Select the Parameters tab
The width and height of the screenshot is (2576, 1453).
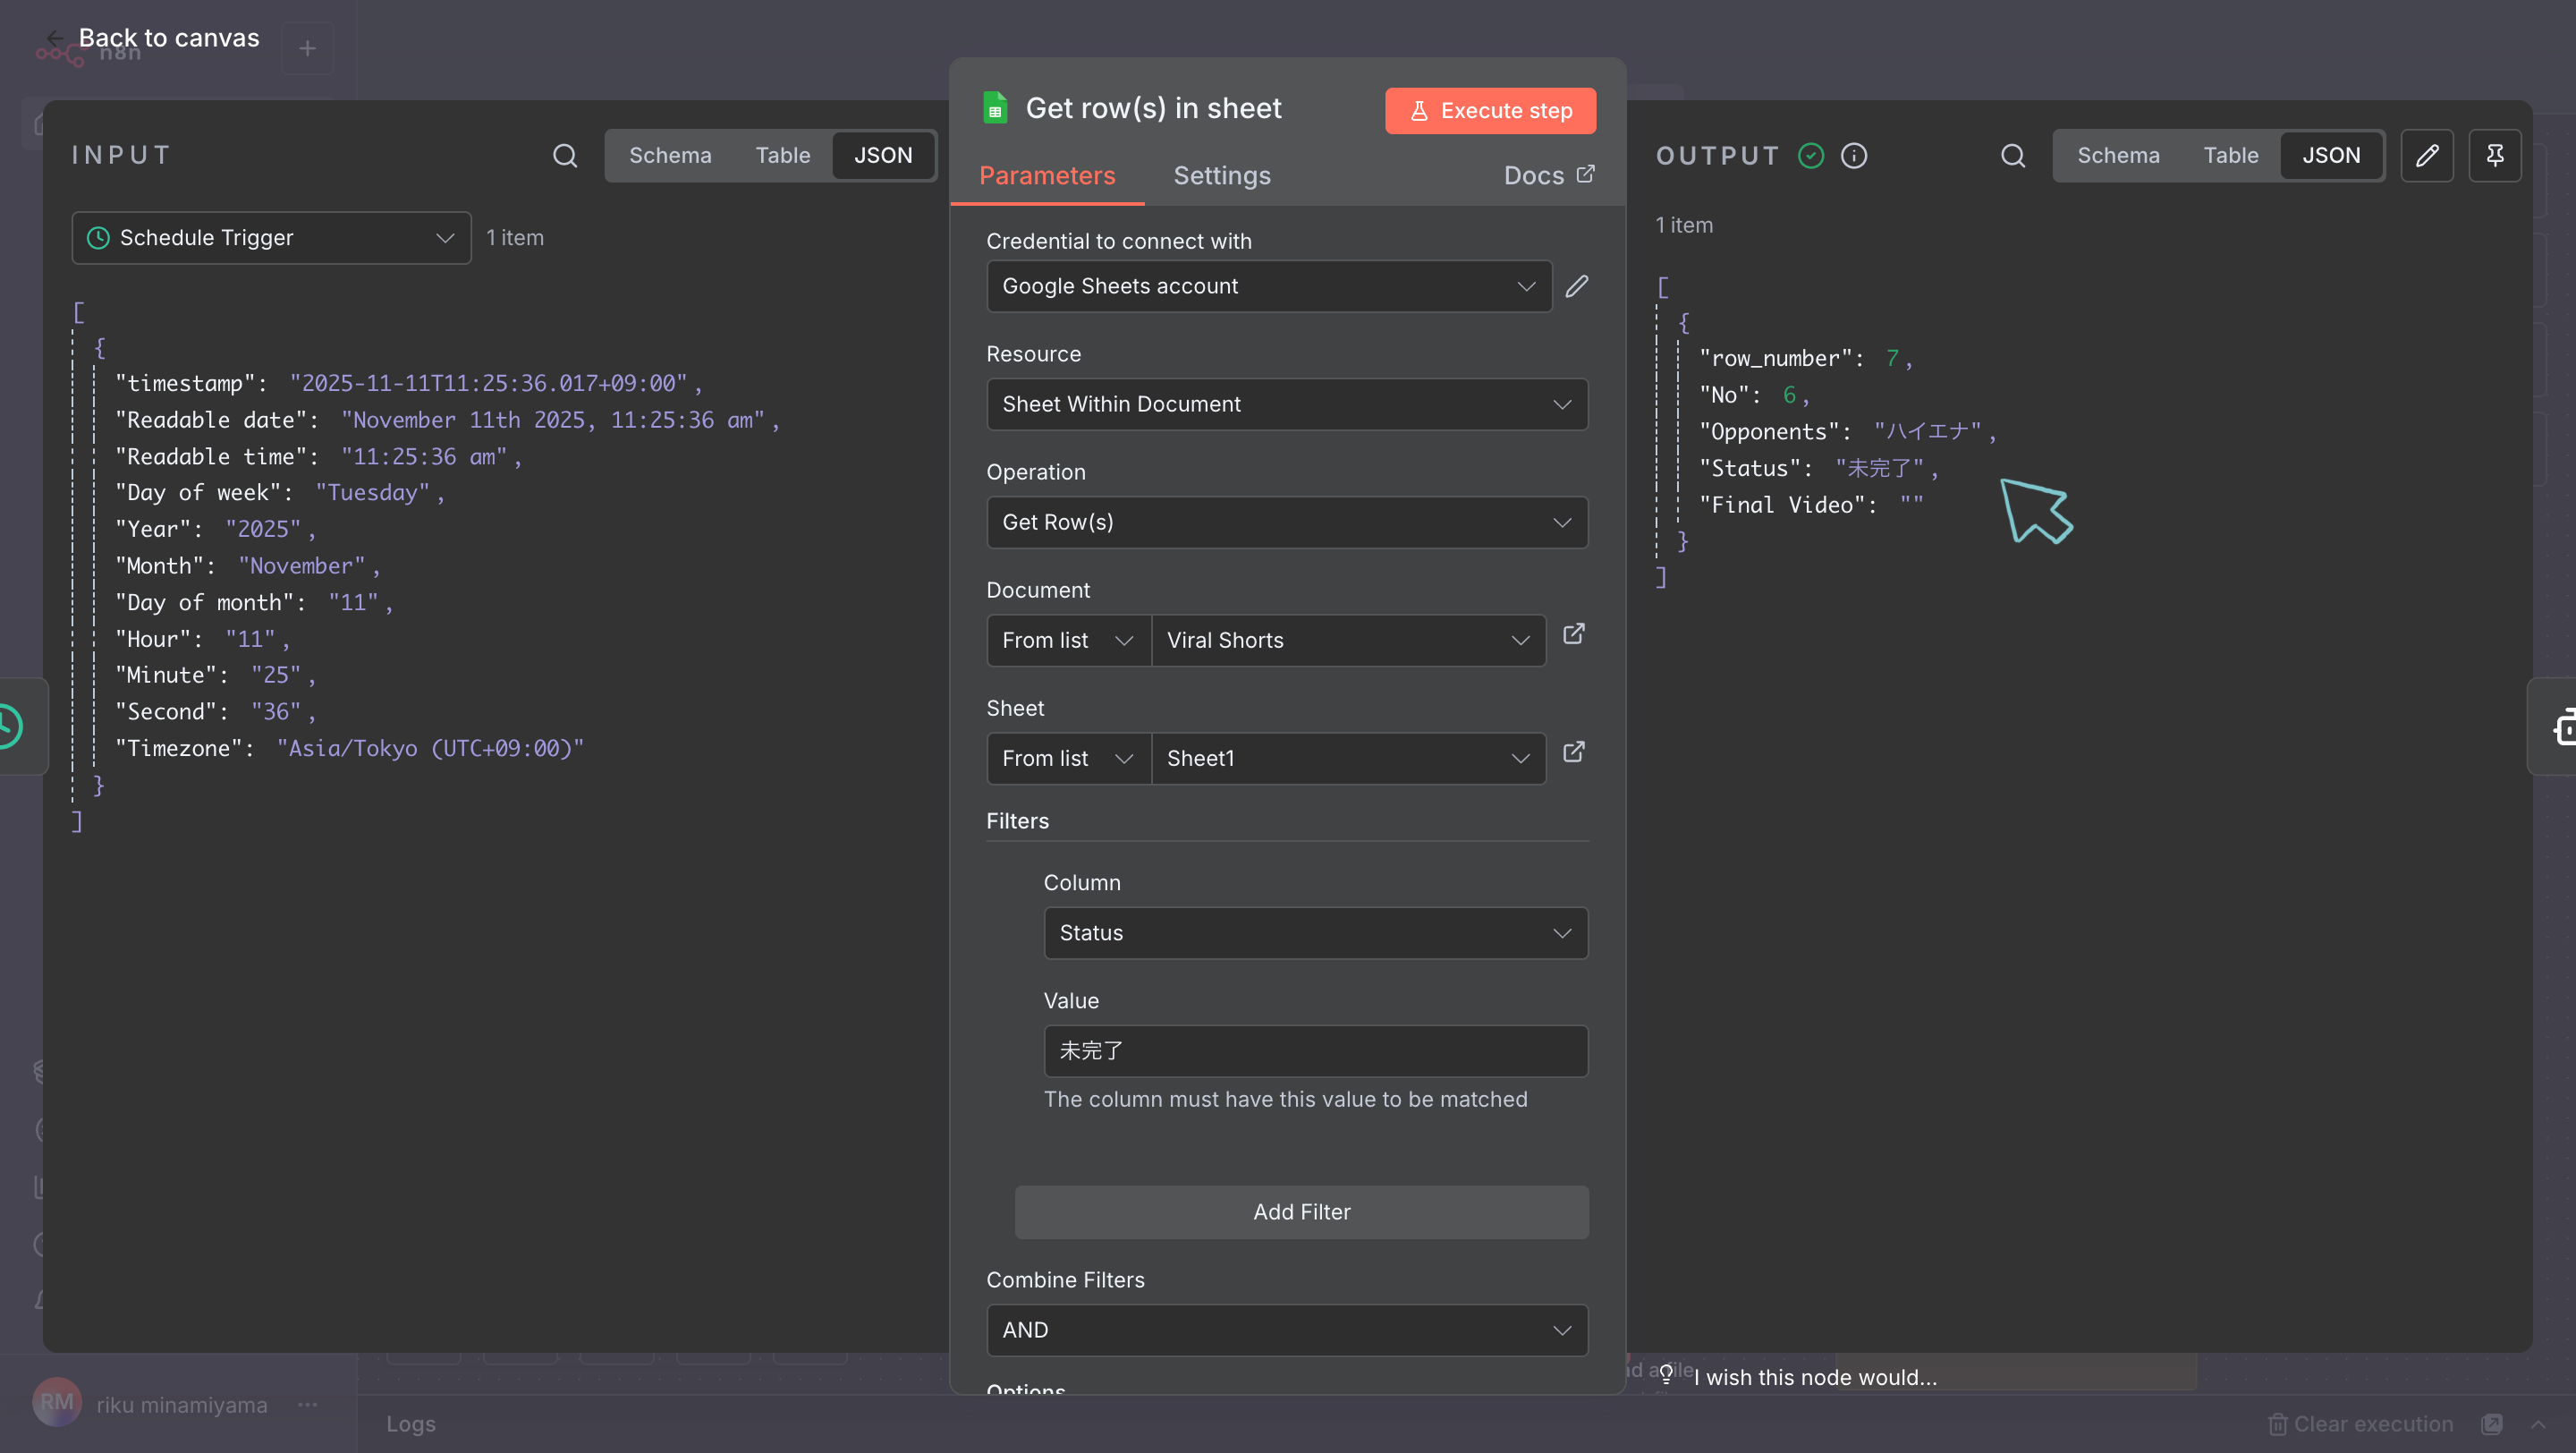tap(1046, 175)
